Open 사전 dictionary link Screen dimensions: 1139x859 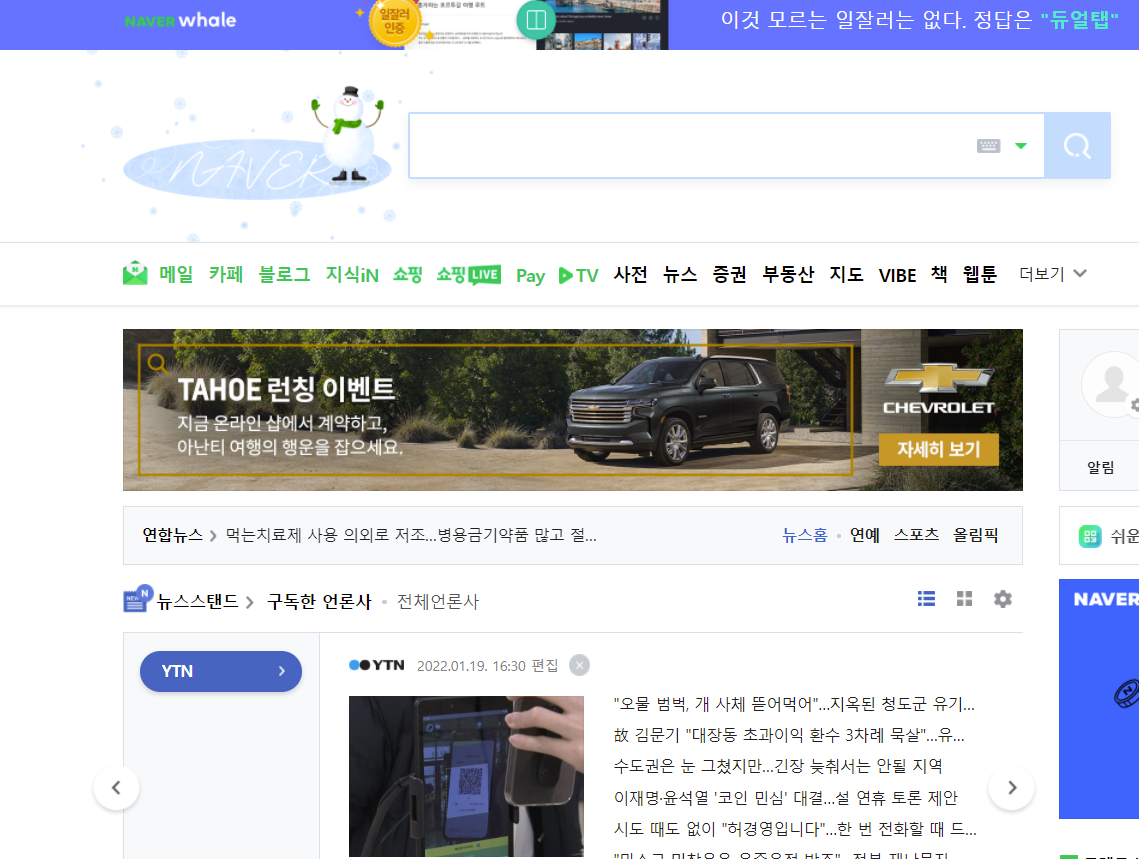pos(630,274)
